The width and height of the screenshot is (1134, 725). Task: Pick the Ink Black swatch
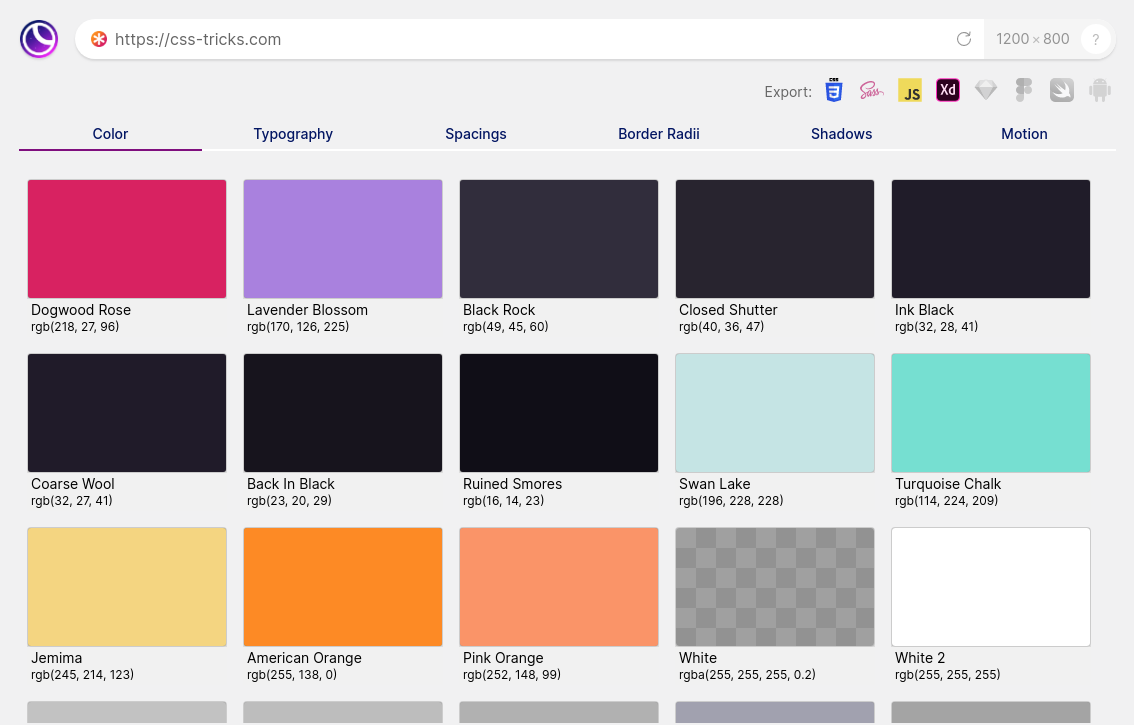click(x=991, y=239)
